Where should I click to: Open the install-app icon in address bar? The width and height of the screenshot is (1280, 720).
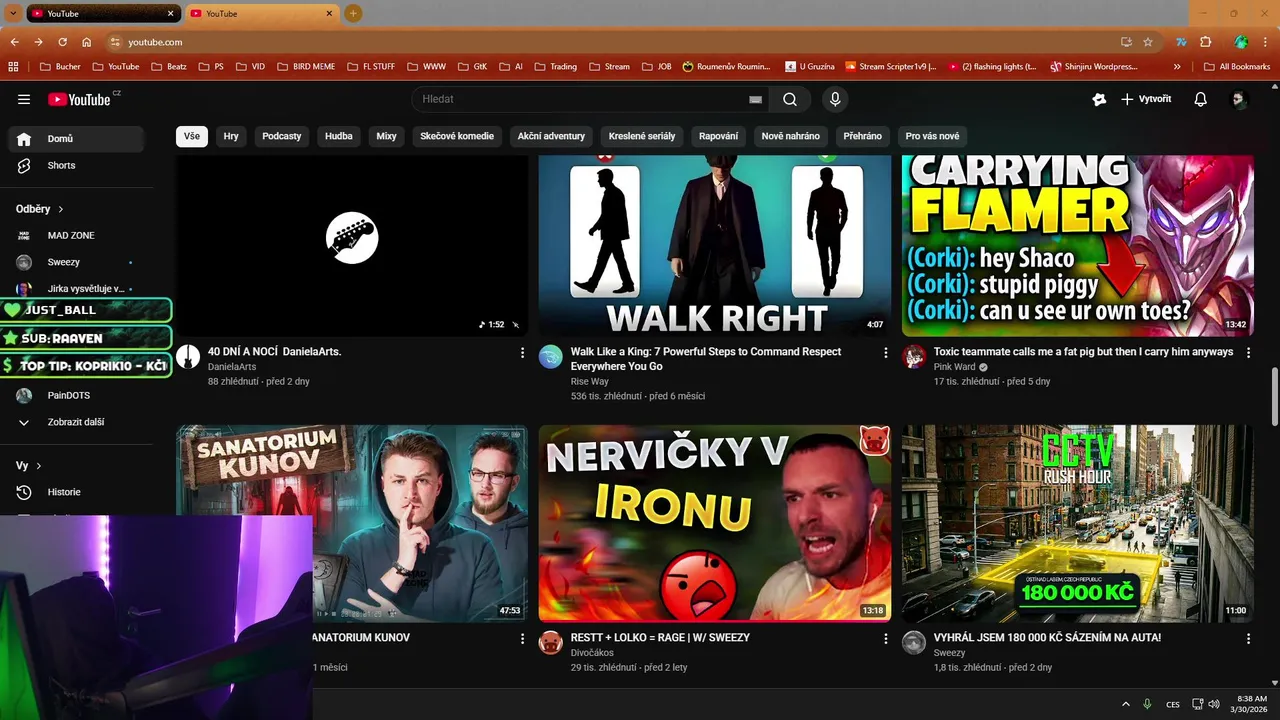point(1126,42)
